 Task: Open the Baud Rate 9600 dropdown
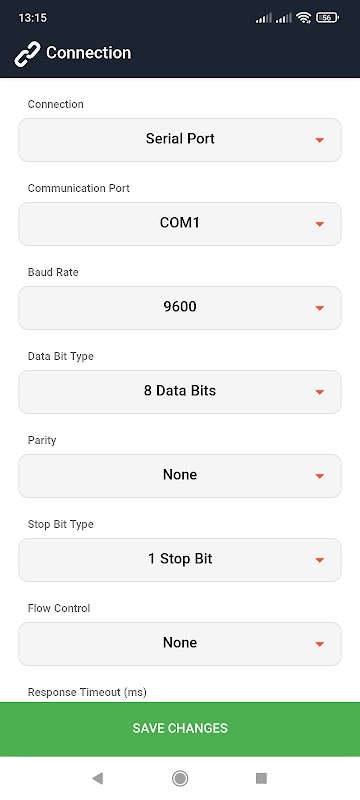pyautogui.click(x=180, y=308)
